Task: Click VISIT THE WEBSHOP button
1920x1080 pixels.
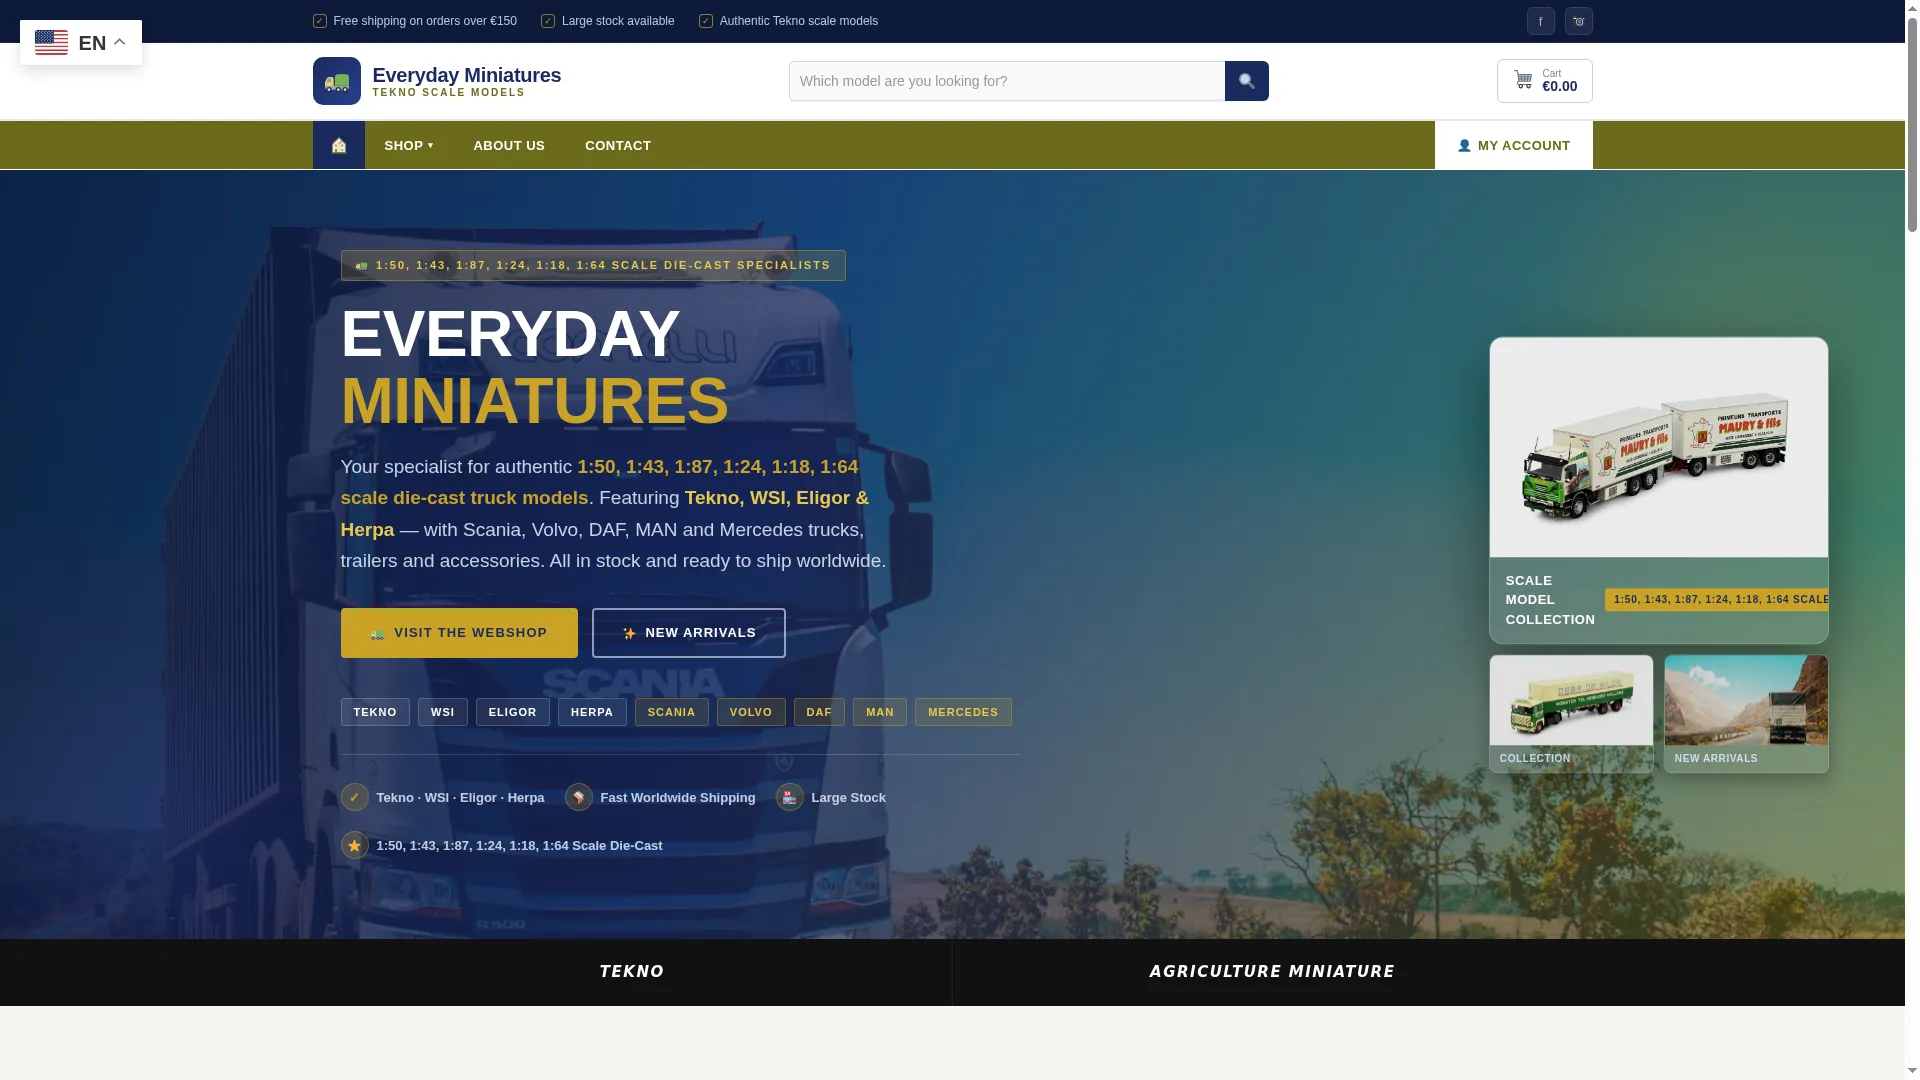Action: [459, 633]
